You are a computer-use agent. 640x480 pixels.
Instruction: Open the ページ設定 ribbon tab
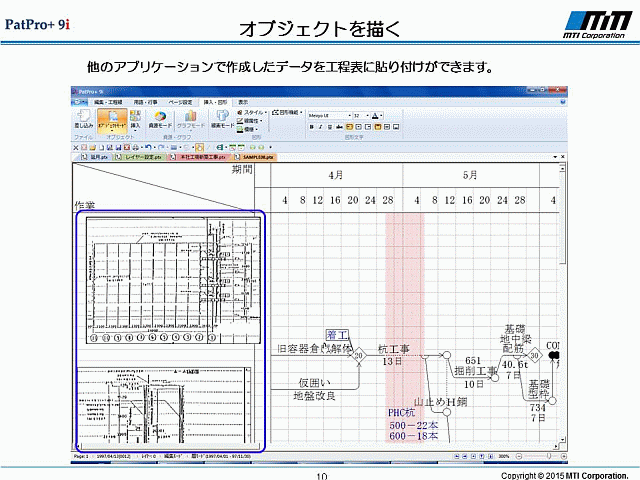pyautogui.click(x=180, y=102)
